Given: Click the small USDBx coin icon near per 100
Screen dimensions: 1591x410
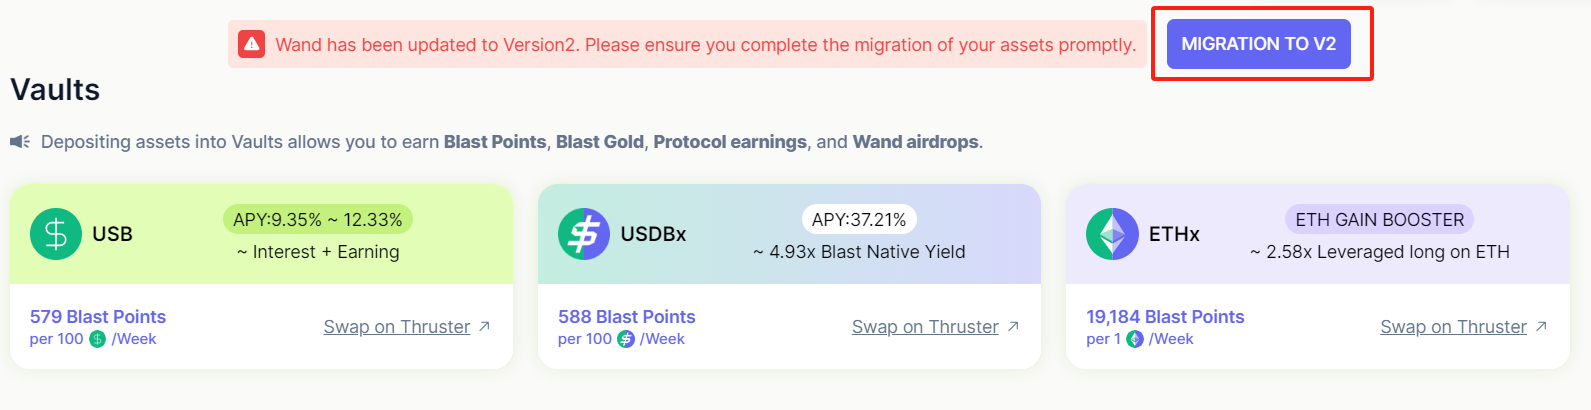Looking at the screenshot, I should (x=626, y=339).
